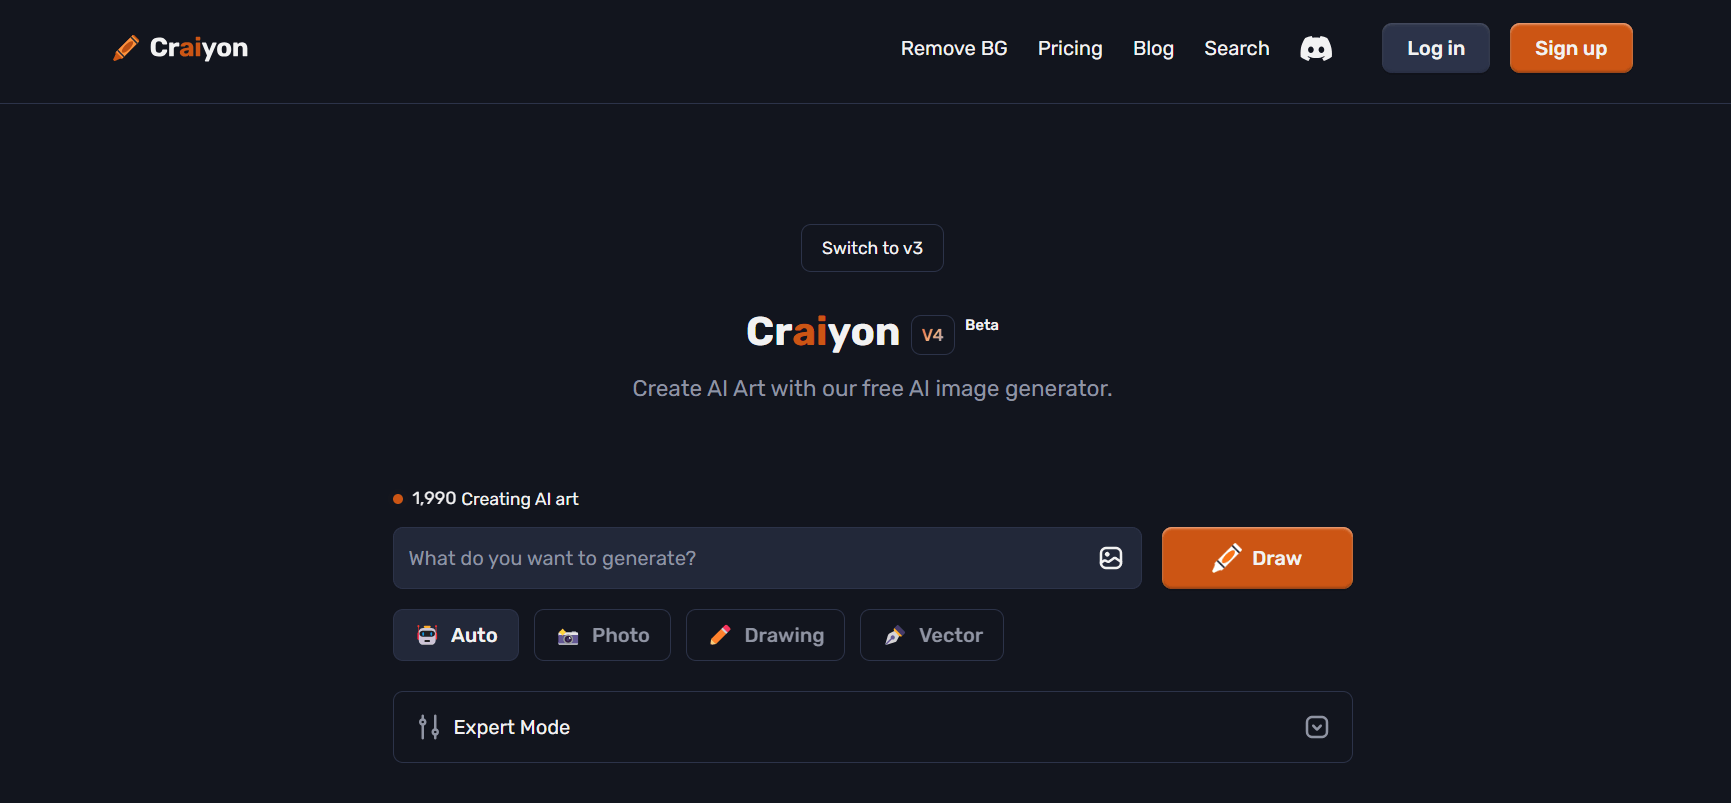Select the Drawing style option
This screenshot has width=1731, height=803.
pyautogui.click(x=765, y=635)
